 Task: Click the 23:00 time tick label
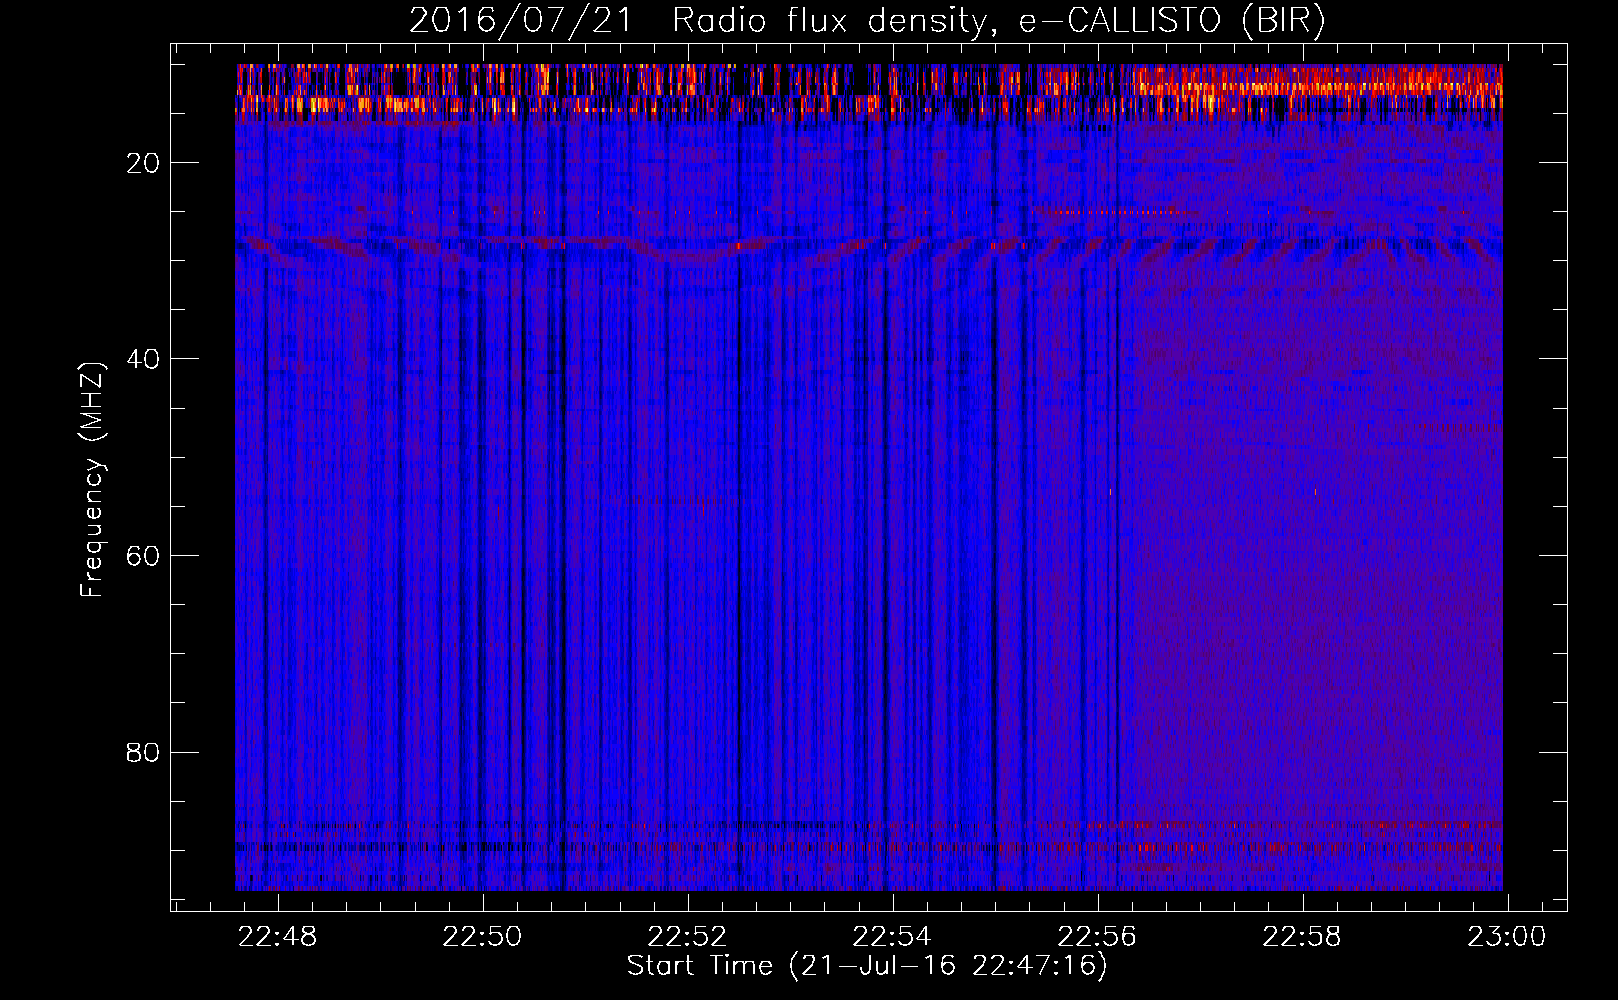[x=1507, y=937]
